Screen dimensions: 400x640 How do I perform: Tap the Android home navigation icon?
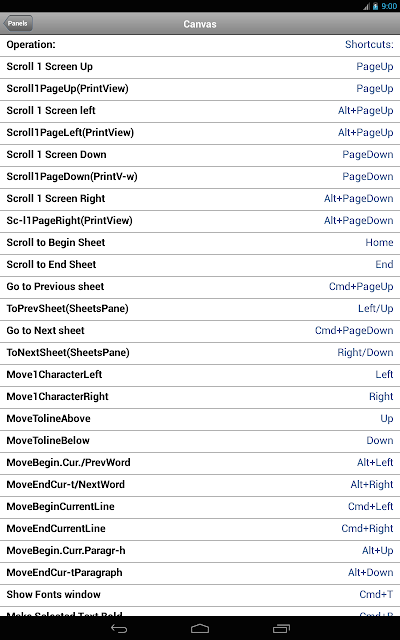pyautogui.click(x=200, y=629)
